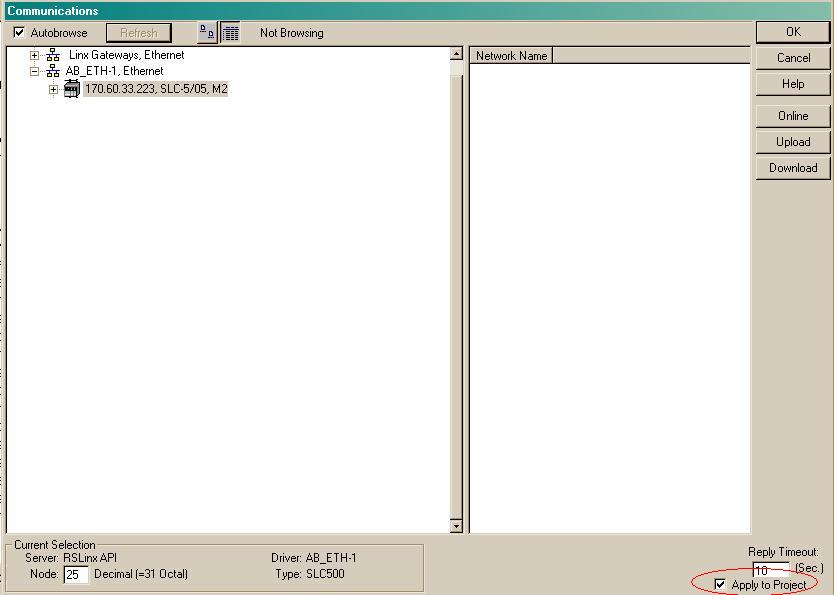Click the SLC-5/05 processor icon
This screenshot has height=595, width=834.
click(72, 89)
